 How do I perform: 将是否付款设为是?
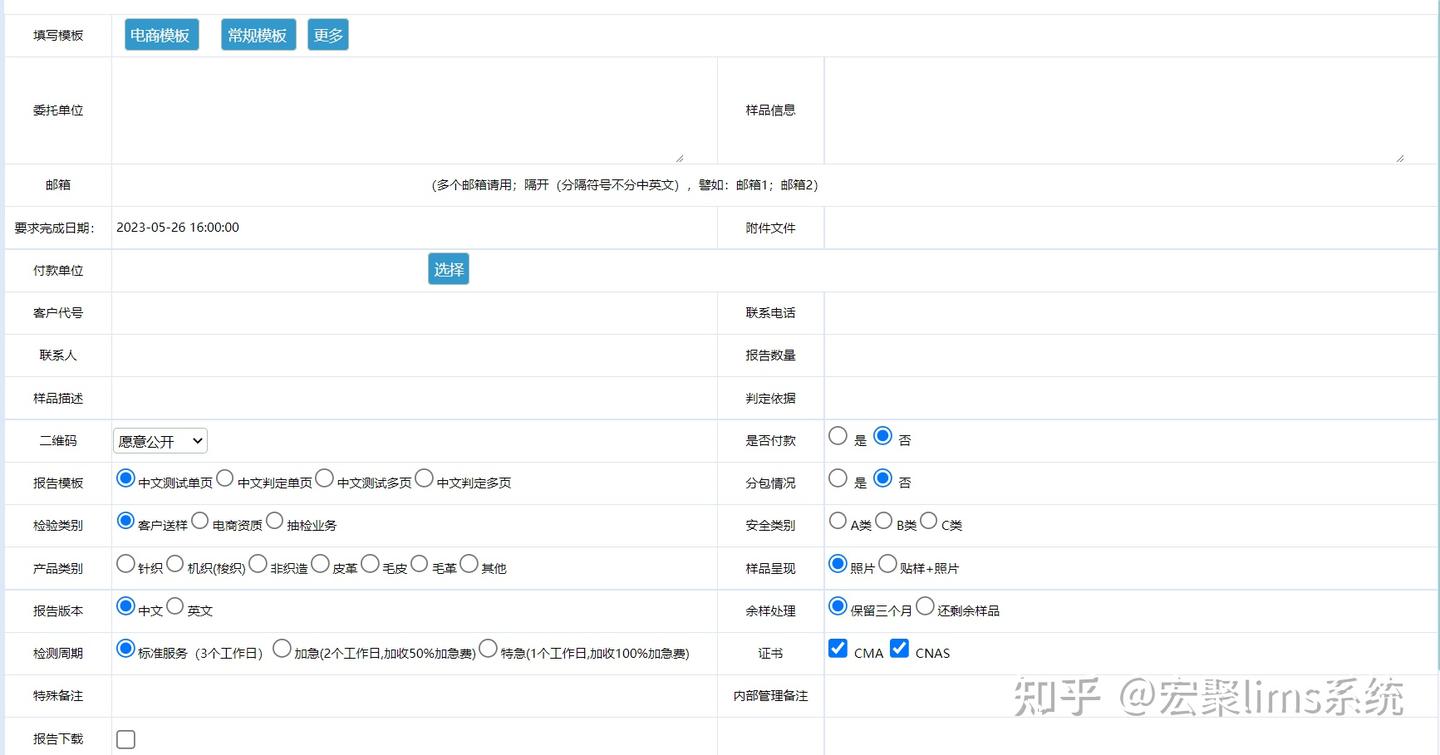837,435
